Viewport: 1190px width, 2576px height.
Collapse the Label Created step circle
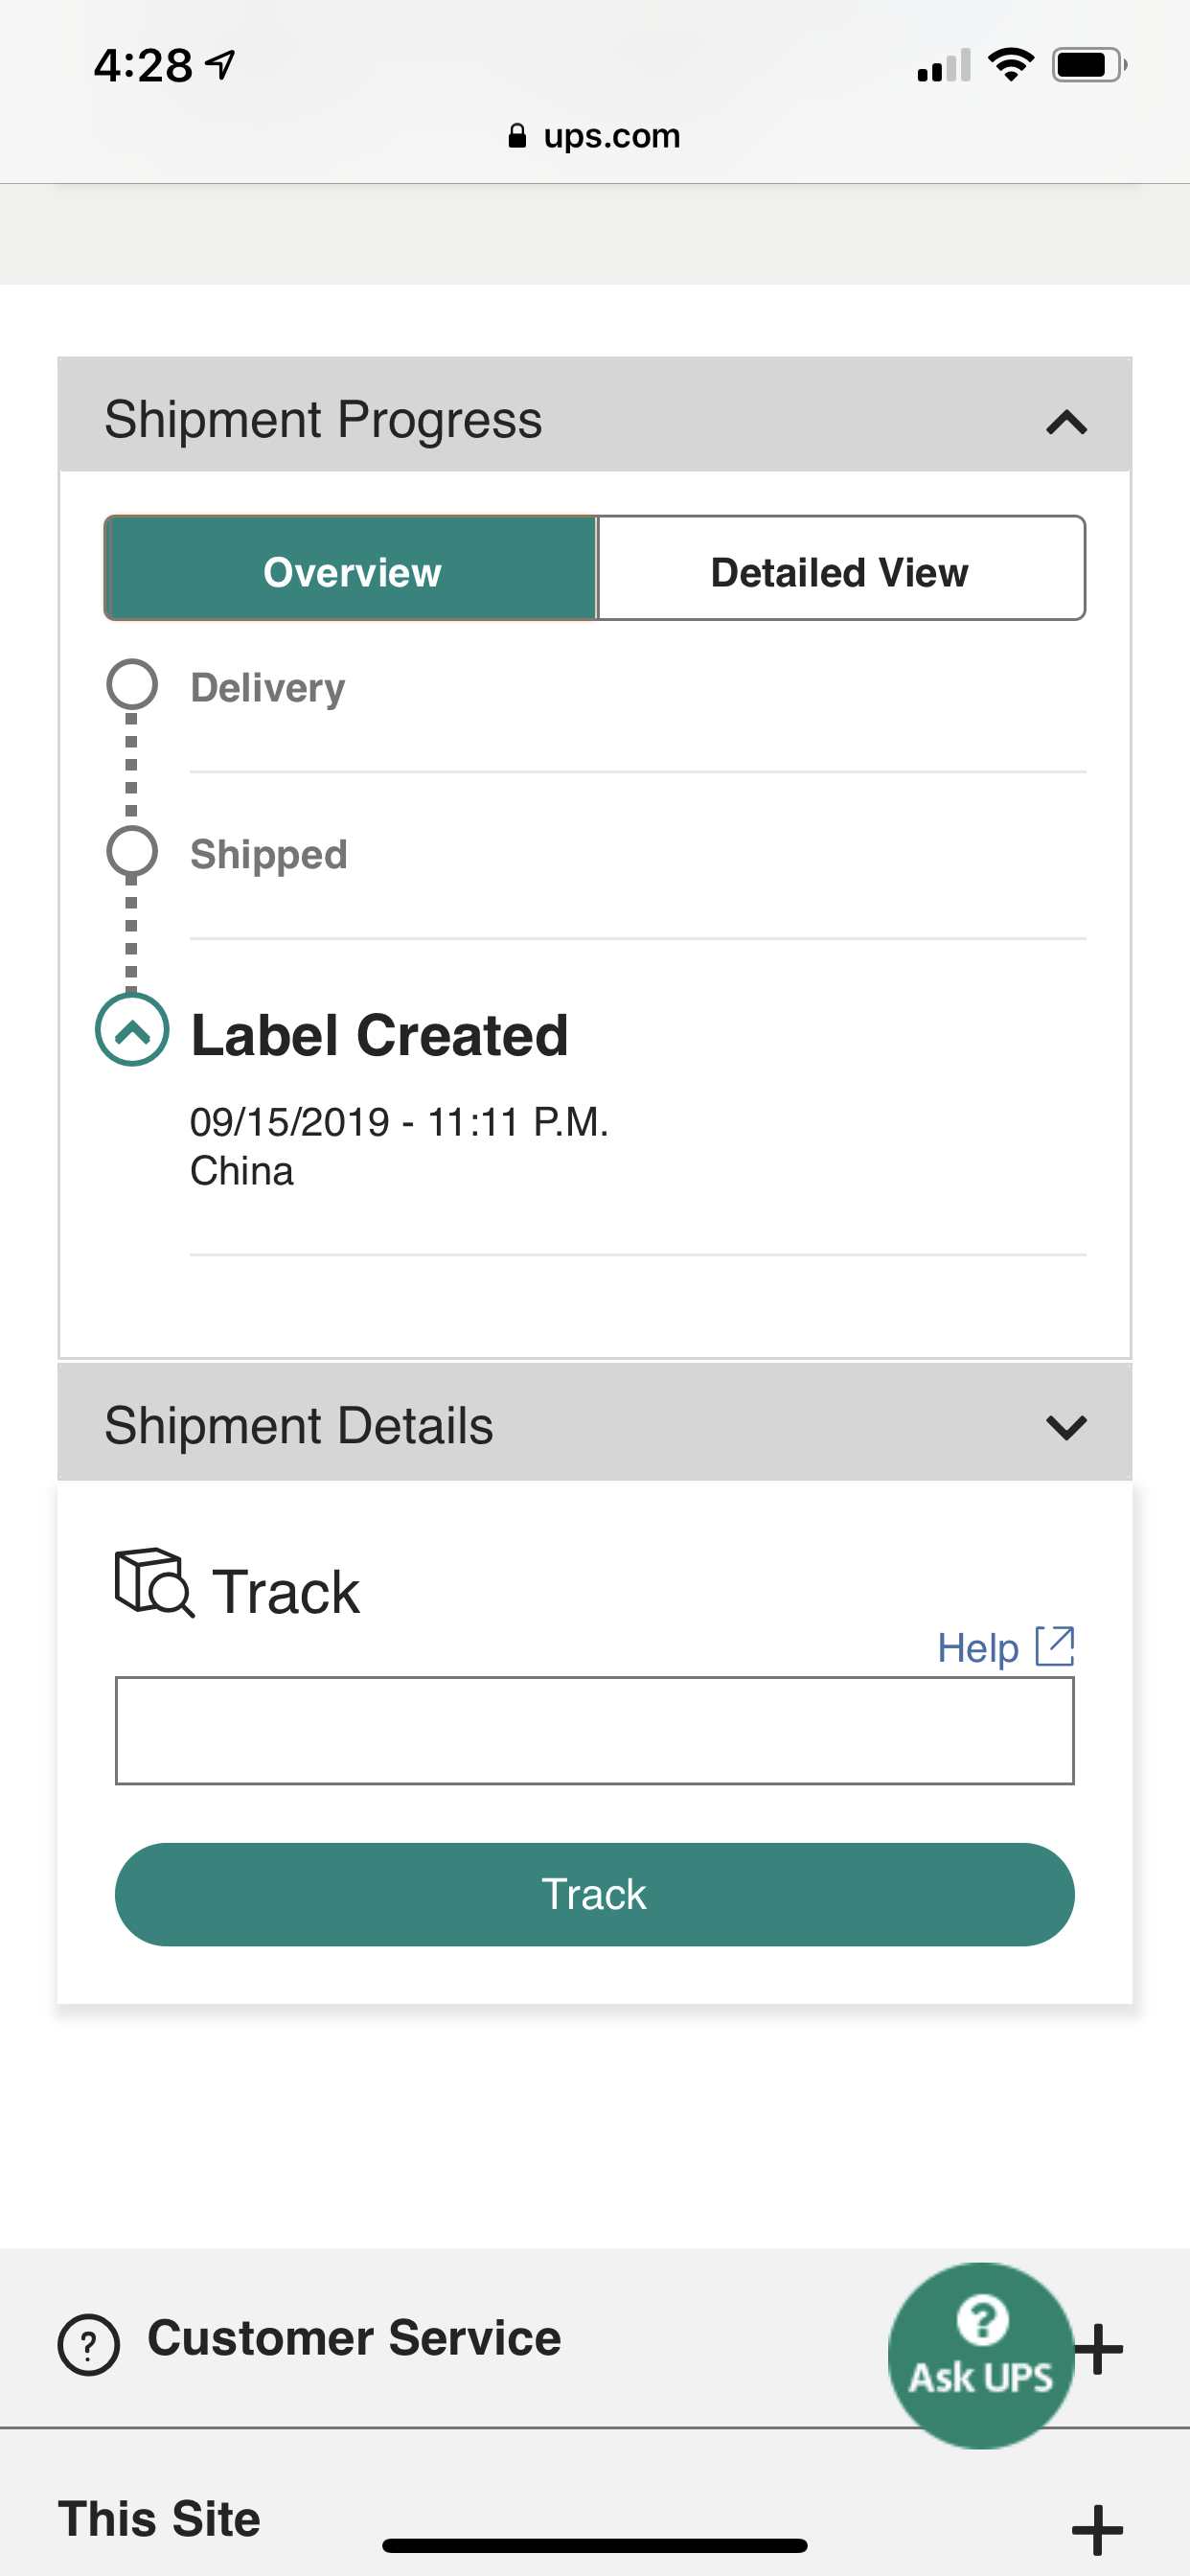tap(132, 1029)
